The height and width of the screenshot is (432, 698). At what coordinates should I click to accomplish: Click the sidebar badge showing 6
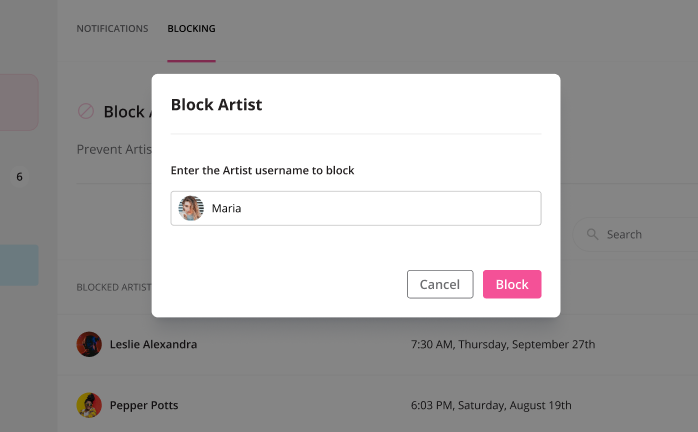click(19, 177)
